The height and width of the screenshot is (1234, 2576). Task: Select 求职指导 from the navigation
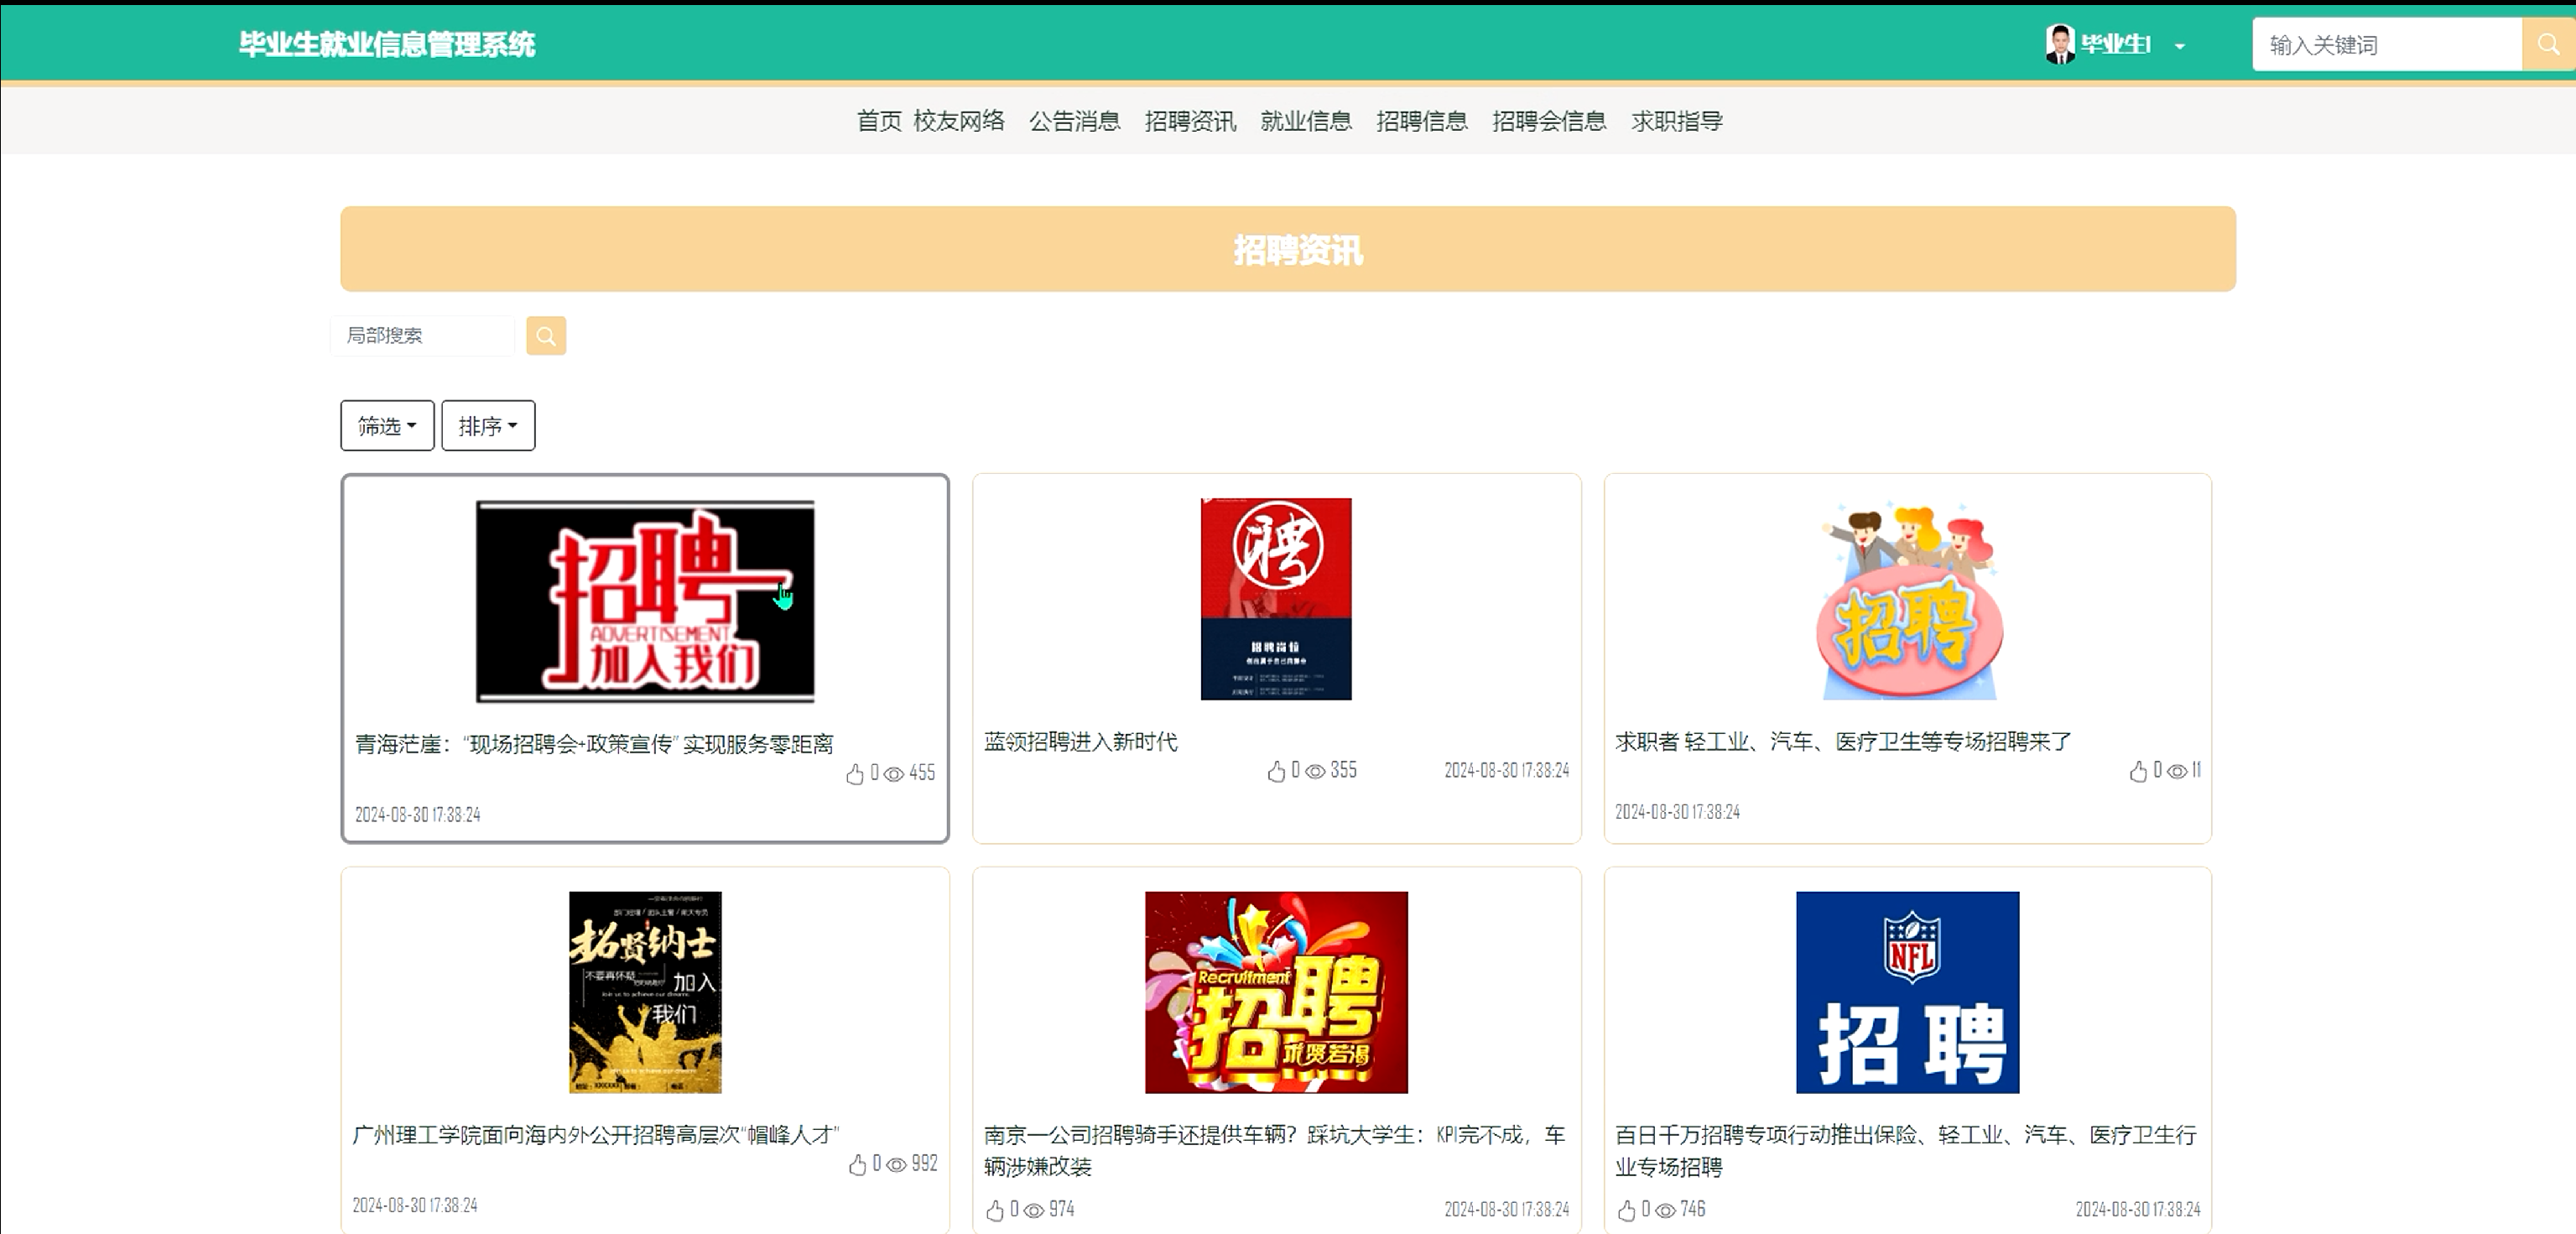(1677, 121)
